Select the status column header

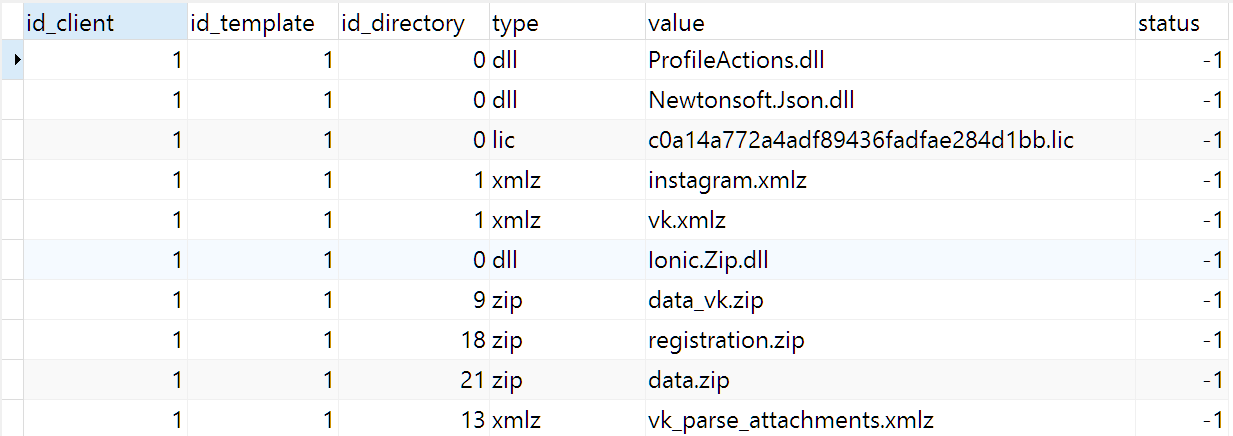tap(1184, 22)
